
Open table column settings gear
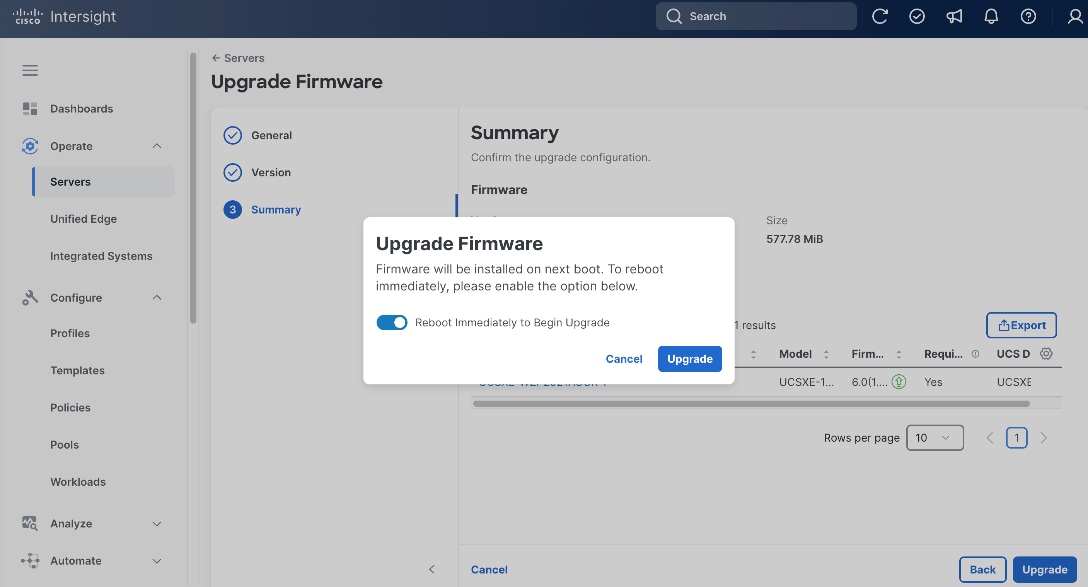(1046, 354)
